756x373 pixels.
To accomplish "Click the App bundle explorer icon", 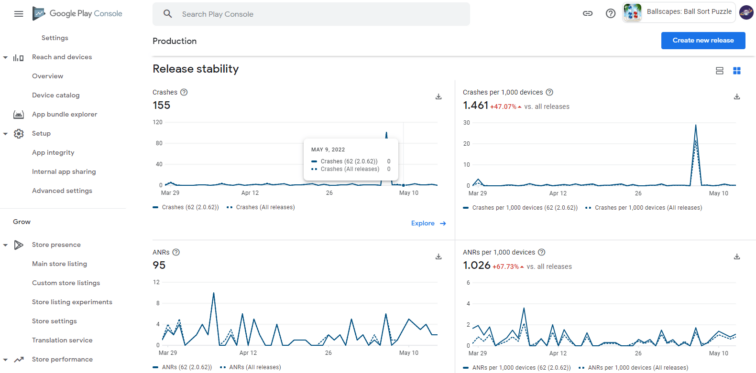I will click(18, 115).
